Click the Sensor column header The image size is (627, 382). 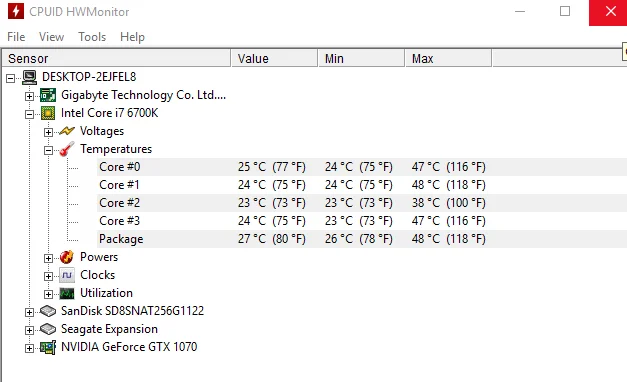pos(116,58)
